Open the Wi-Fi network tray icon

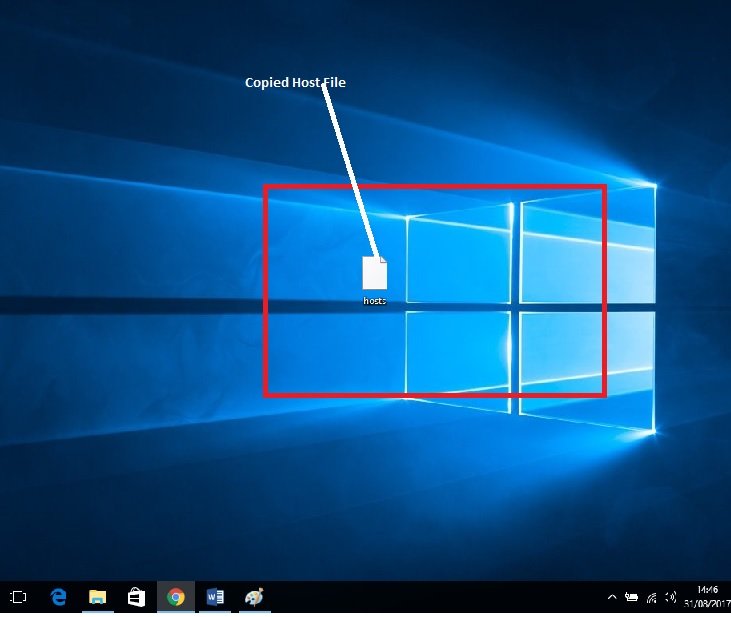click(x=651, y=597)
